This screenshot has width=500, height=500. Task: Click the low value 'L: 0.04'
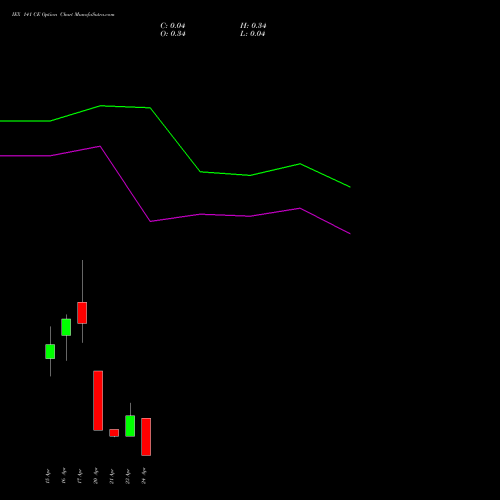253,34
